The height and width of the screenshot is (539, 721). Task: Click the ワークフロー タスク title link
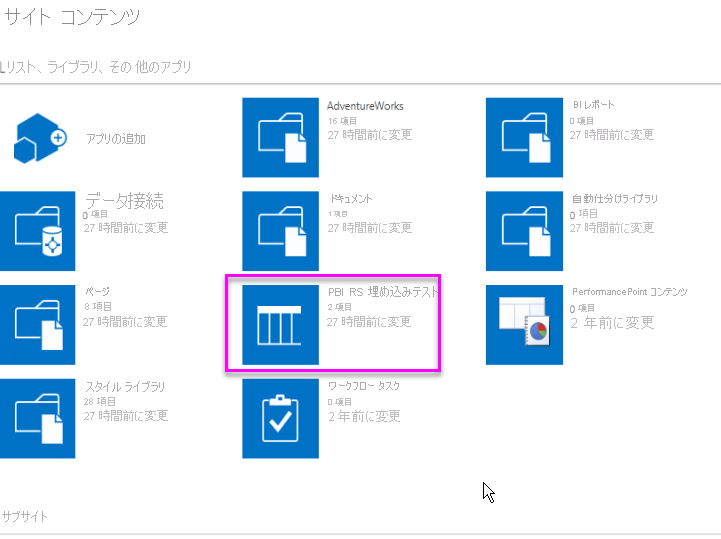(364, 386)
